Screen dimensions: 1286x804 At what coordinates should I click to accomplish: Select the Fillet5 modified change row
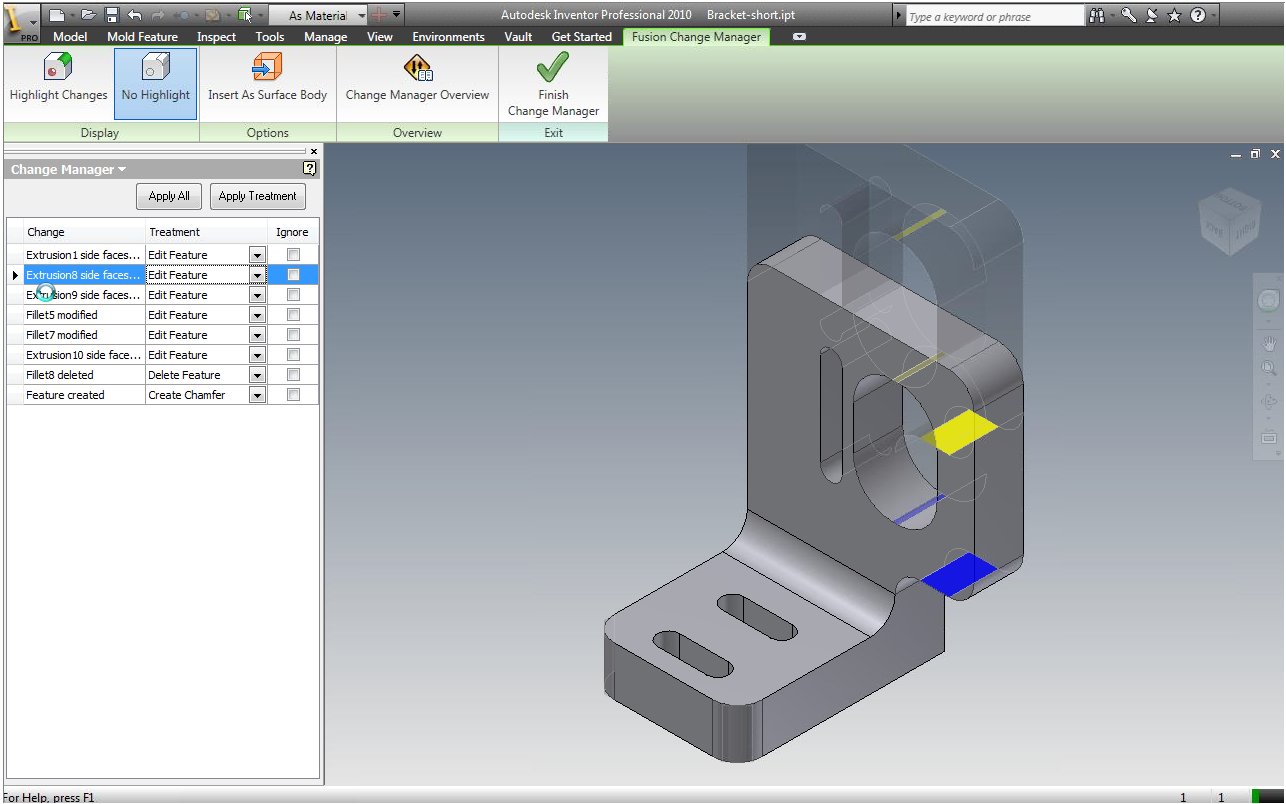pos(84,315)
